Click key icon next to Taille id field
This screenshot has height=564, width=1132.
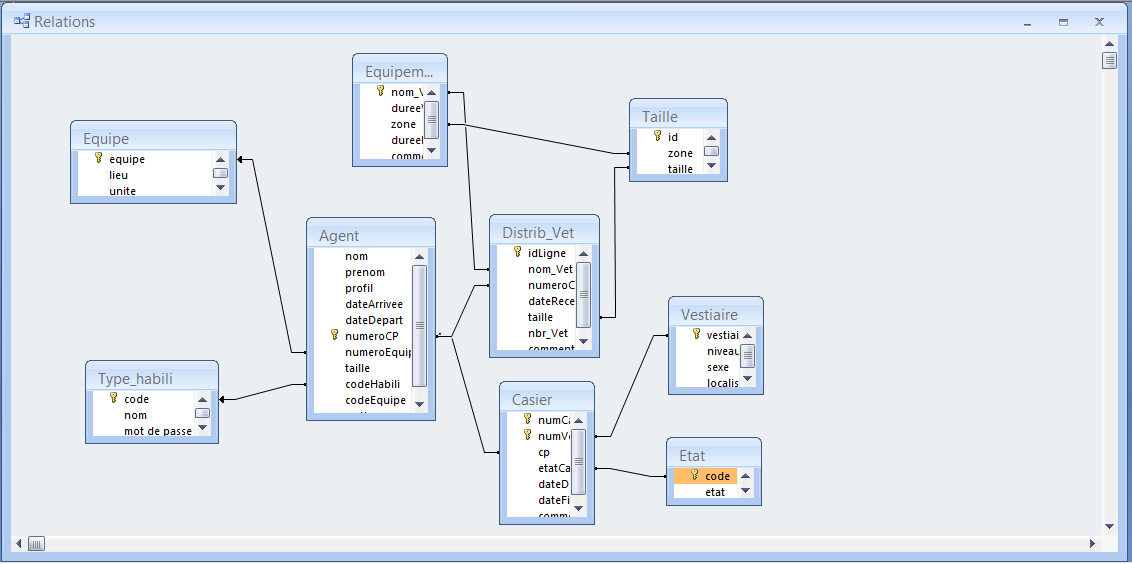(x=658, y=136)
